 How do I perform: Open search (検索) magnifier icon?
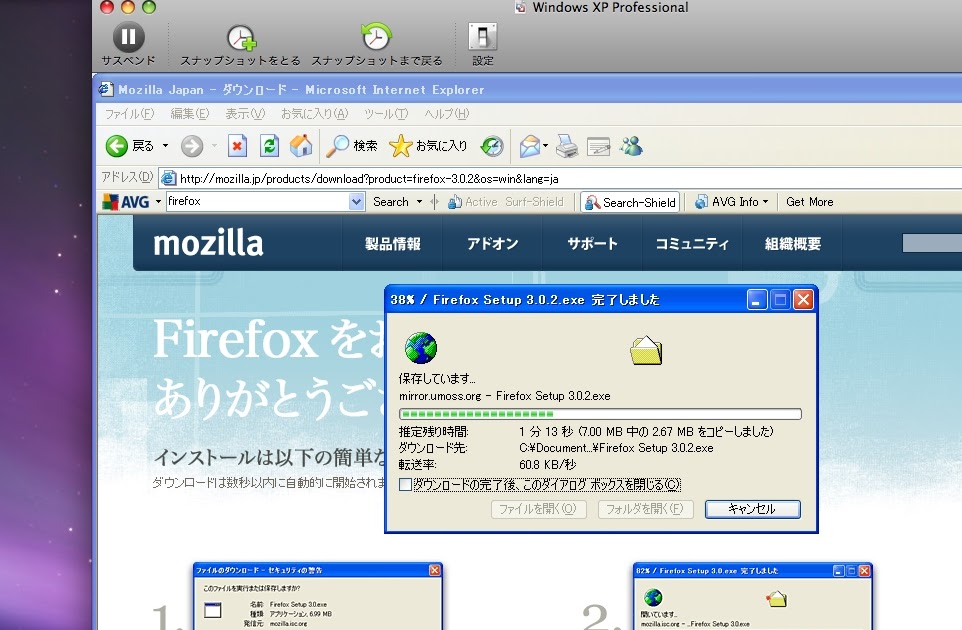[337, 146]
